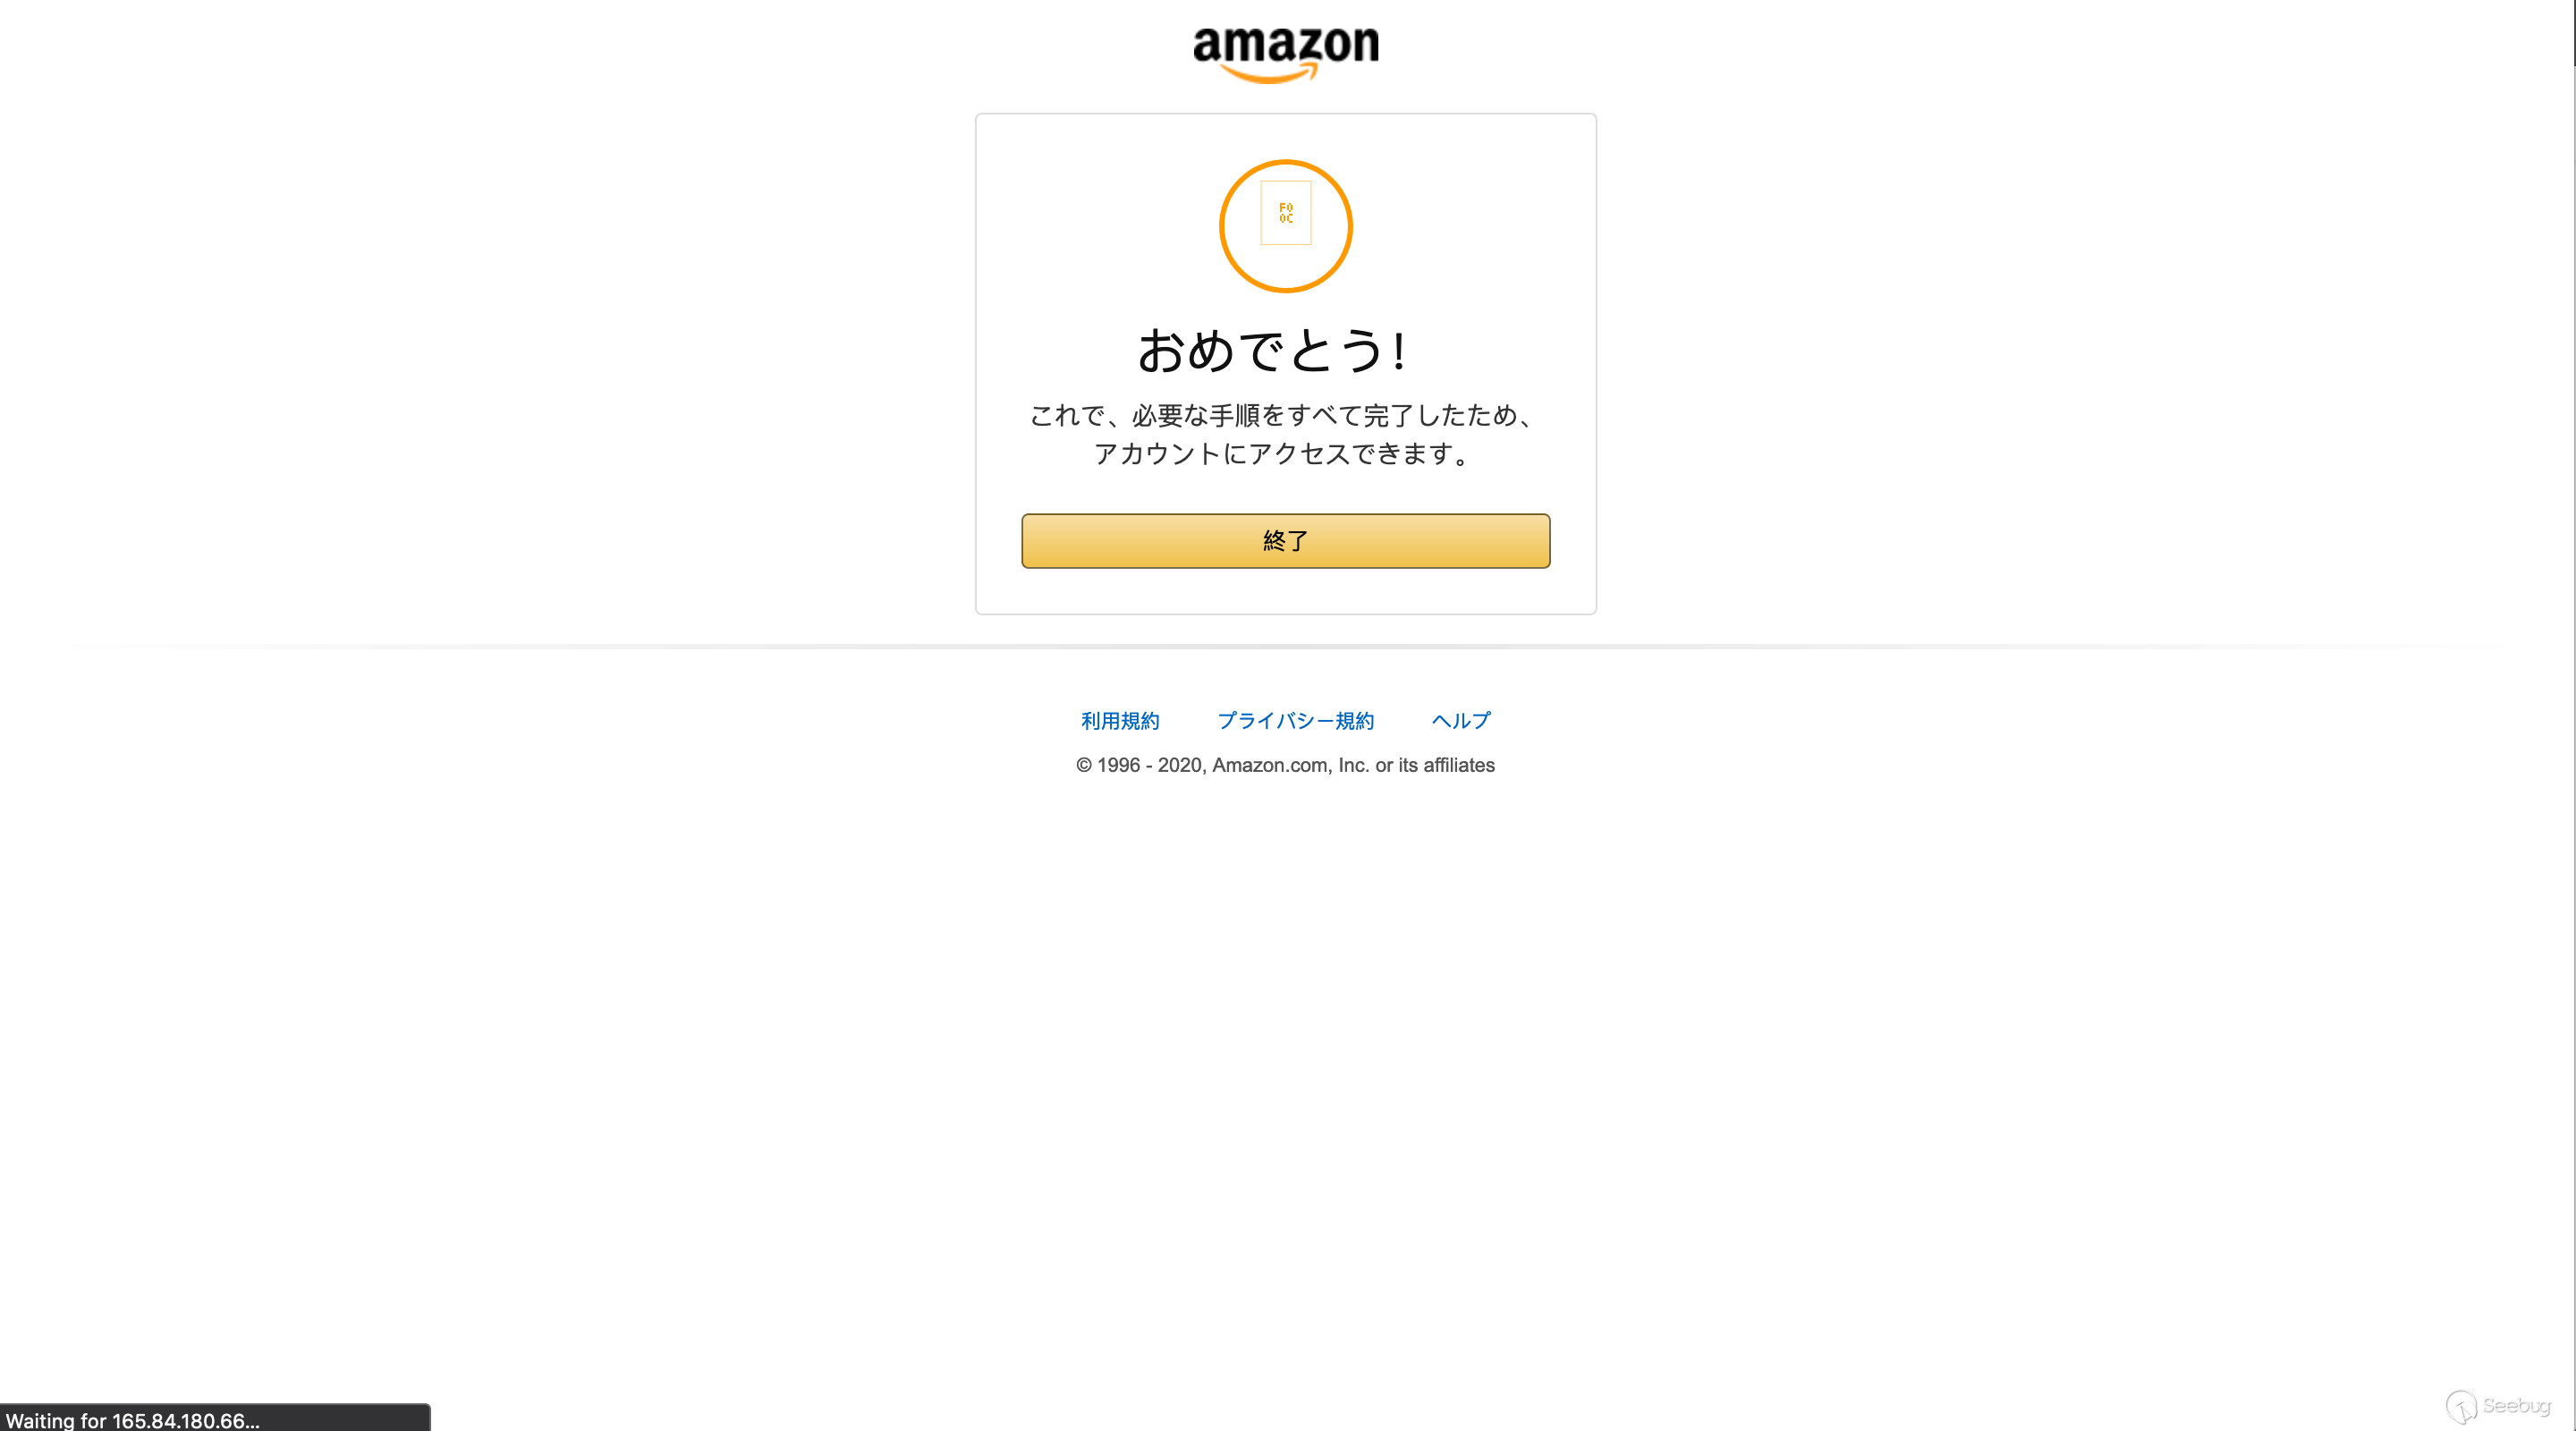The image size is (2576, 1431).
Task: Click the アカウントにアクセスできます text line
Action: [1285, 454]
